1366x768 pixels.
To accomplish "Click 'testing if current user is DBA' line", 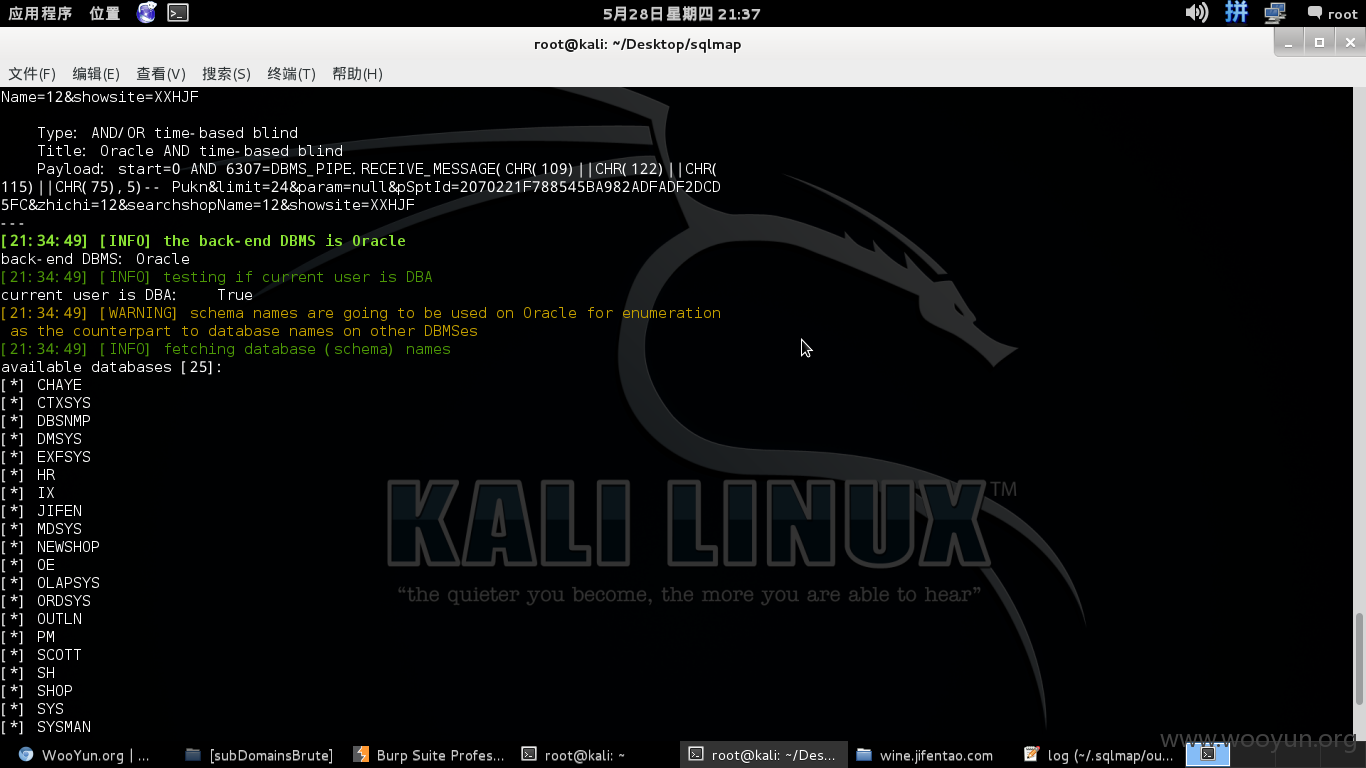I will click(217, 277).
